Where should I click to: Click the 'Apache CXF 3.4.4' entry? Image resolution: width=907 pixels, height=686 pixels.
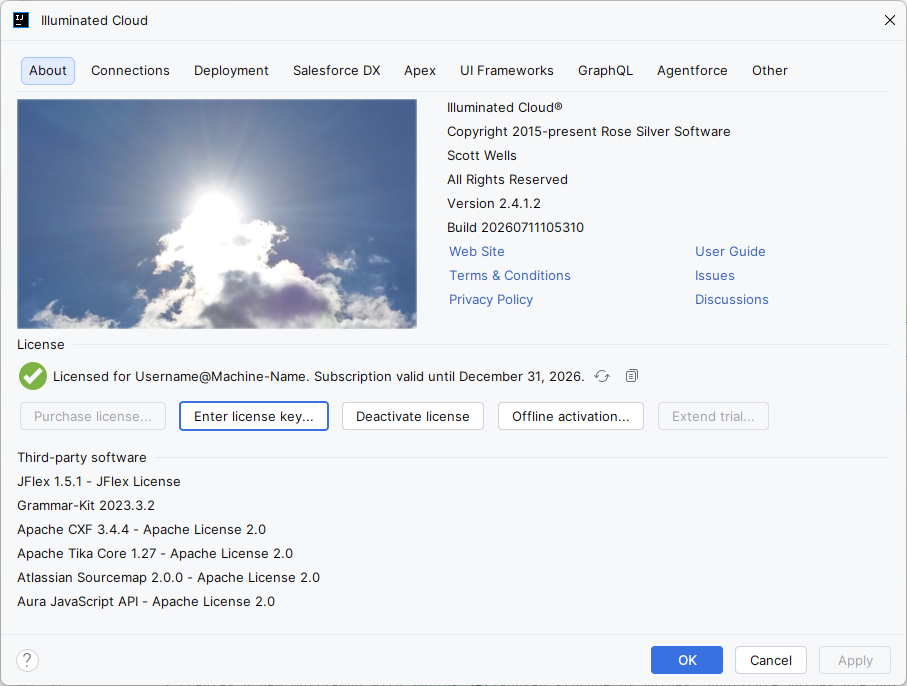(142, 529)
